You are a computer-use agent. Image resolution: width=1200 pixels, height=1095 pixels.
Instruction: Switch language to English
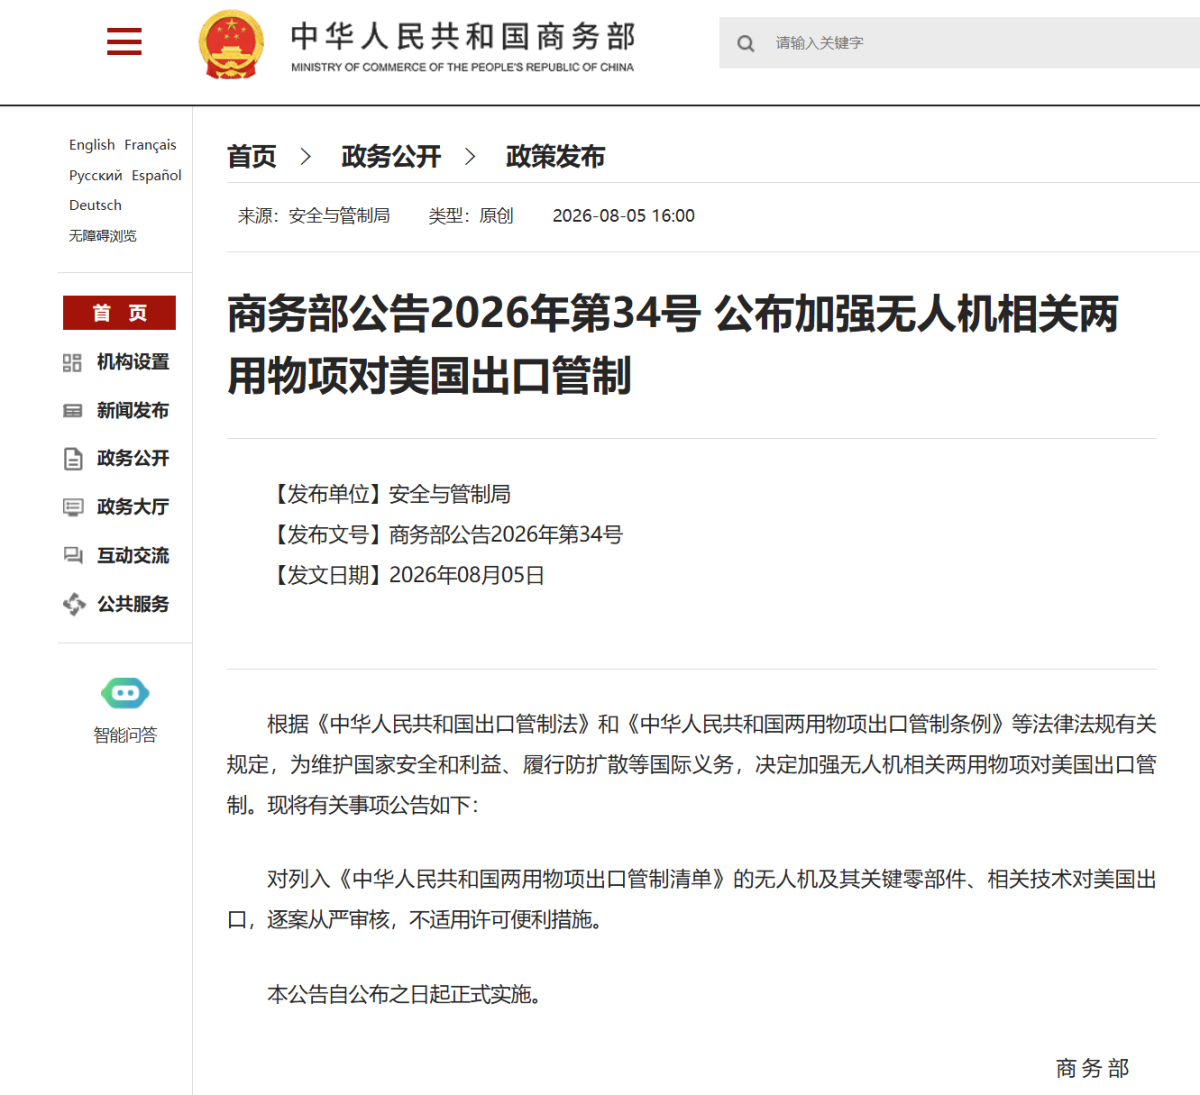pyautogui.click(x=92, y=145)
